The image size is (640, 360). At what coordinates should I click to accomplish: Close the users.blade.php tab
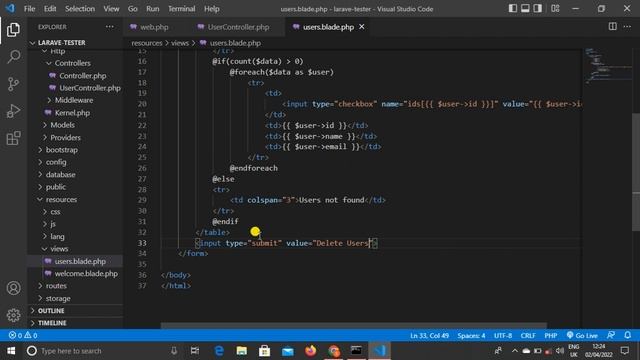(x=362, y=27)
